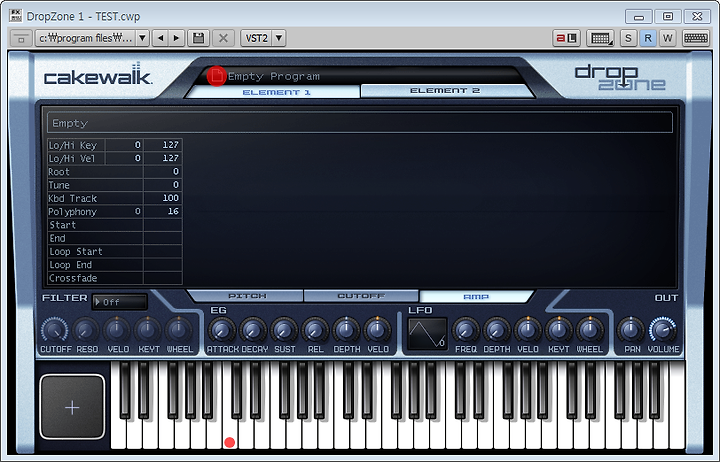
Task: Select the Pitch envelope tab
Action: (x=247, y=296)
